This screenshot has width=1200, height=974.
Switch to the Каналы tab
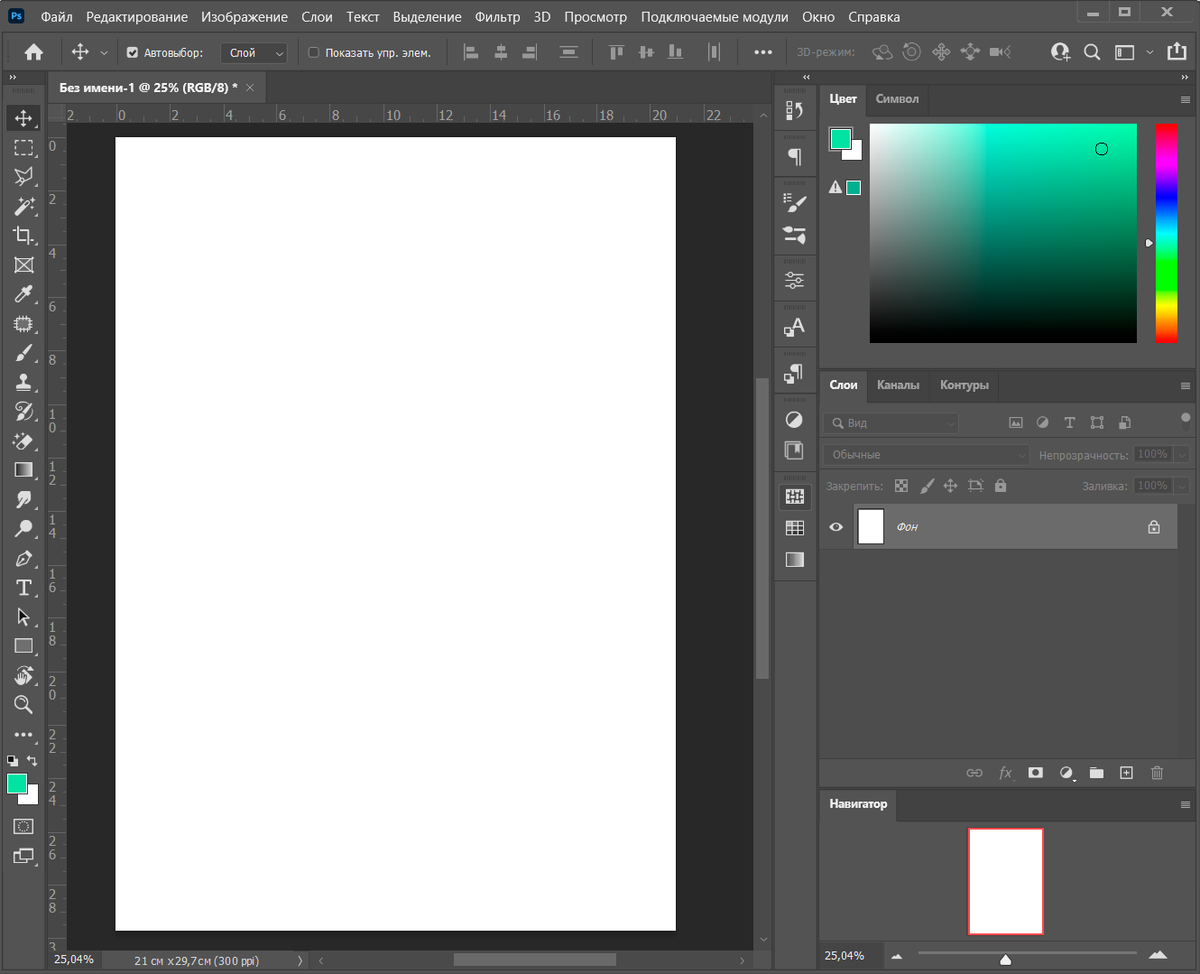pos(898,385)
